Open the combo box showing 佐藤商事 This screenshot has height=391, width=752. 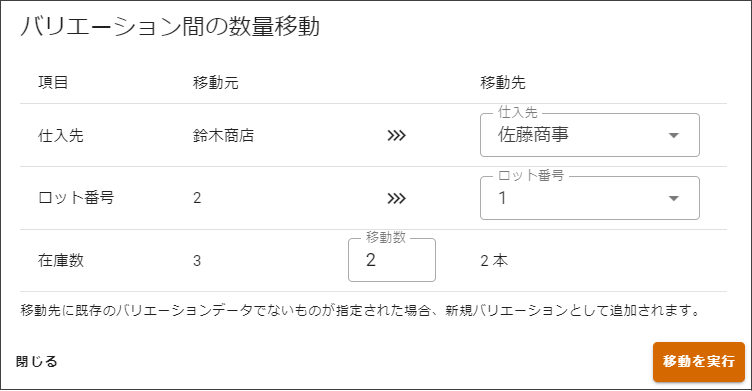(x=589, y=135)
